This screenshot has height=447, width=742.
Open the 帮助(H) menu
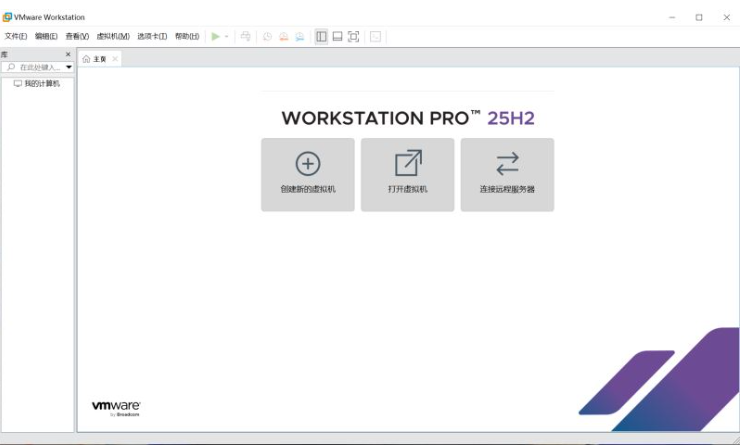coord(187,36)
